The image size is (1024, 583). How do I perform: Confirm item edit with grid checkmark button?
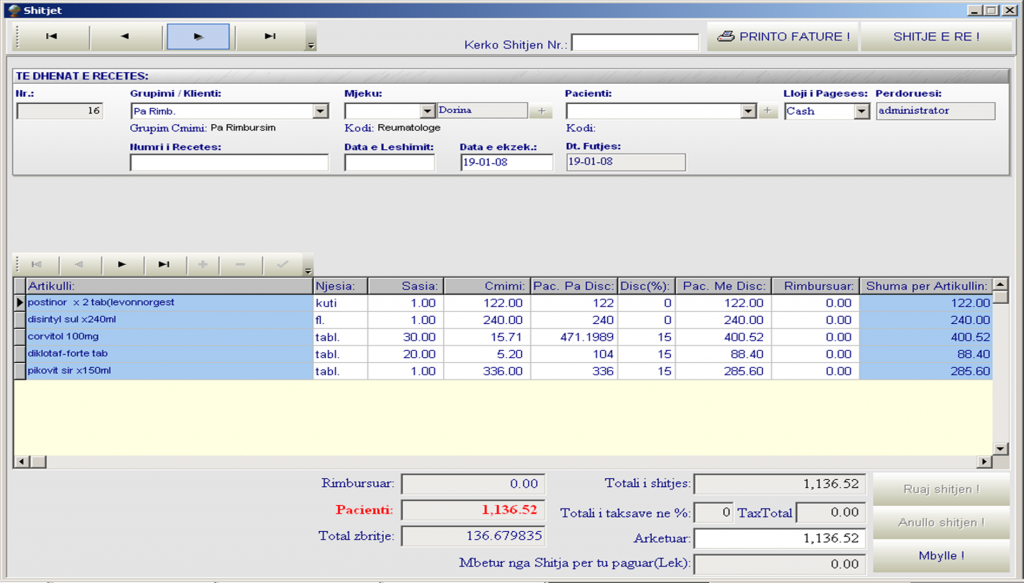tap(282, 264)
